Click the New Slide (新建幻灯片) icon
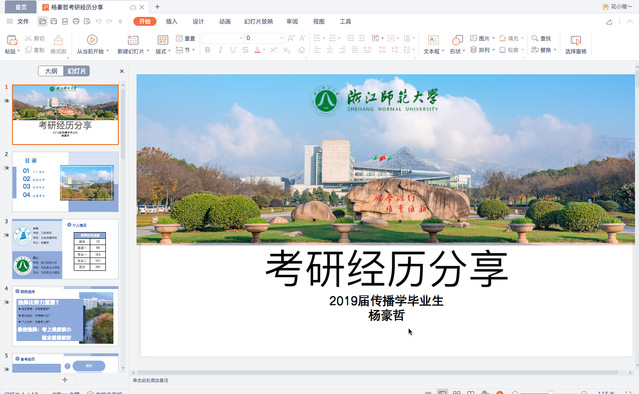Image resolution: width=639 pixels, height=394 pixels. tap(133, 40)
